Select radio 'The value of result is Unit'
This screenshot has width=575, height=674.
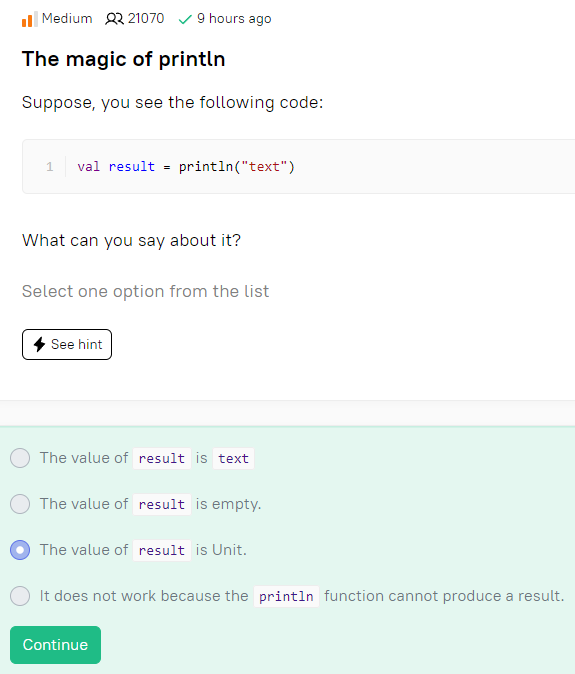pyautogui.click(x=20, y=550)
